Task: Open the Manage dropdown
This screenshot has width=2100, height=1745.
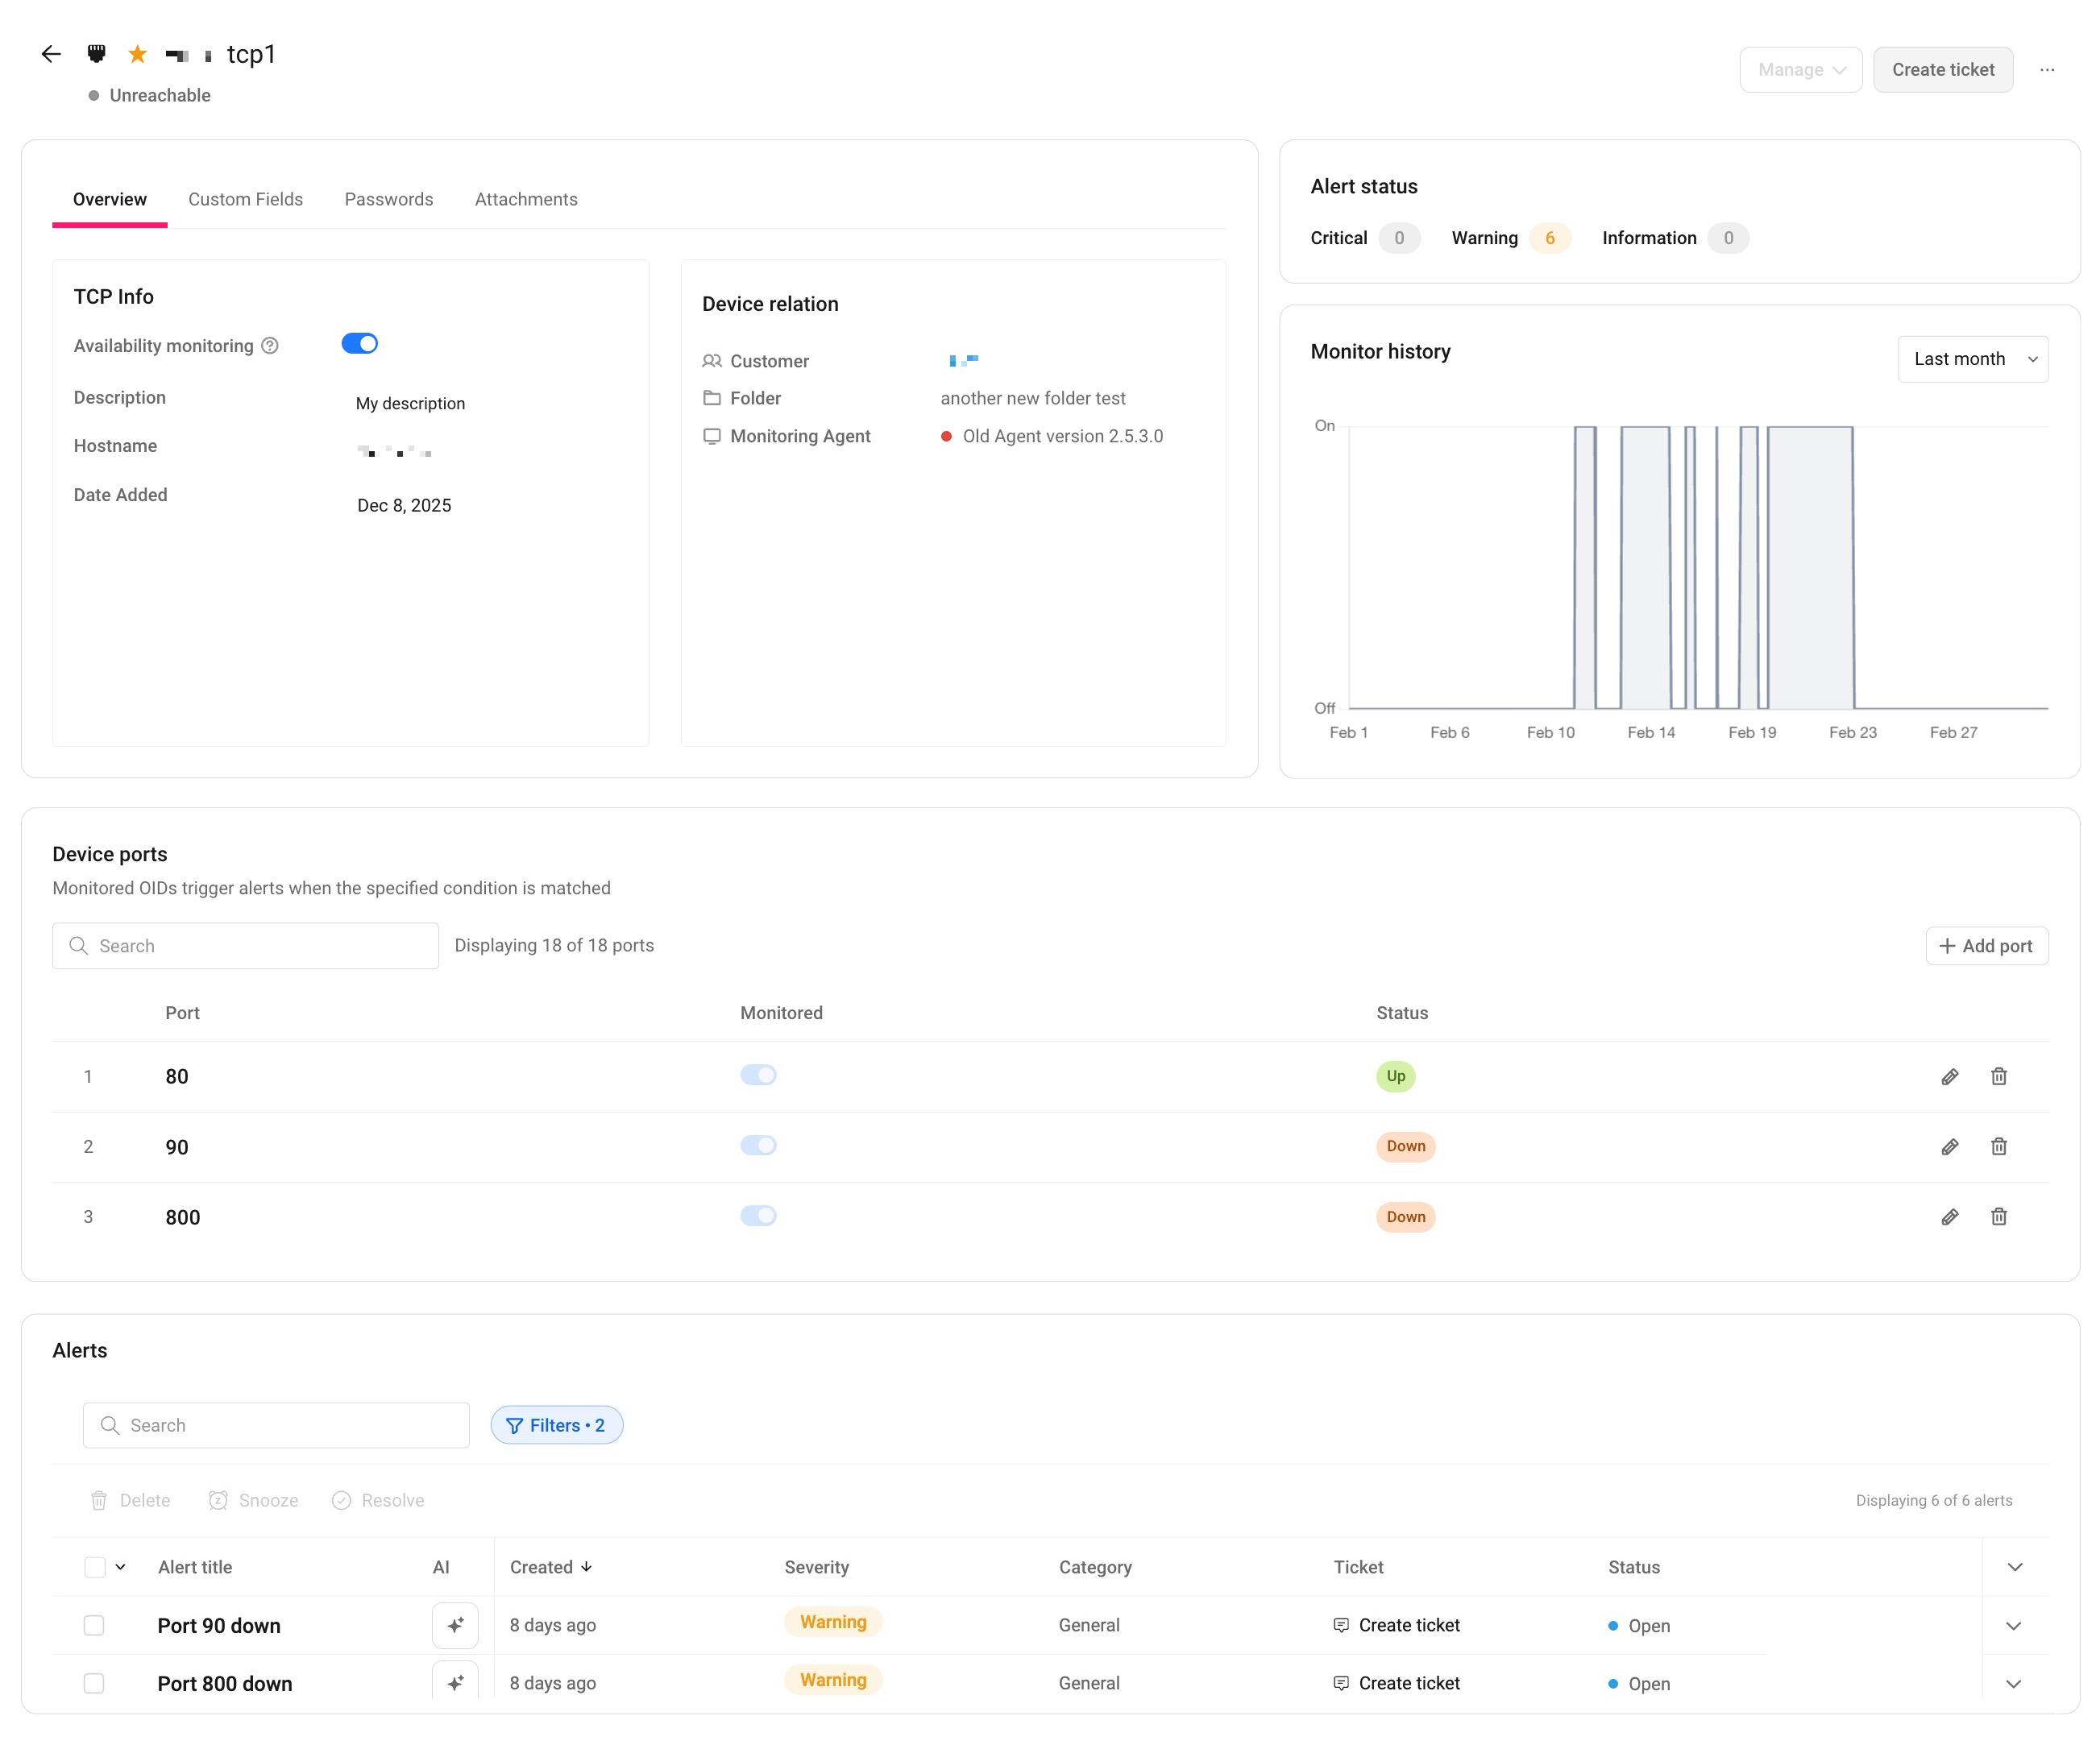Action: [x=1801, y=70]
